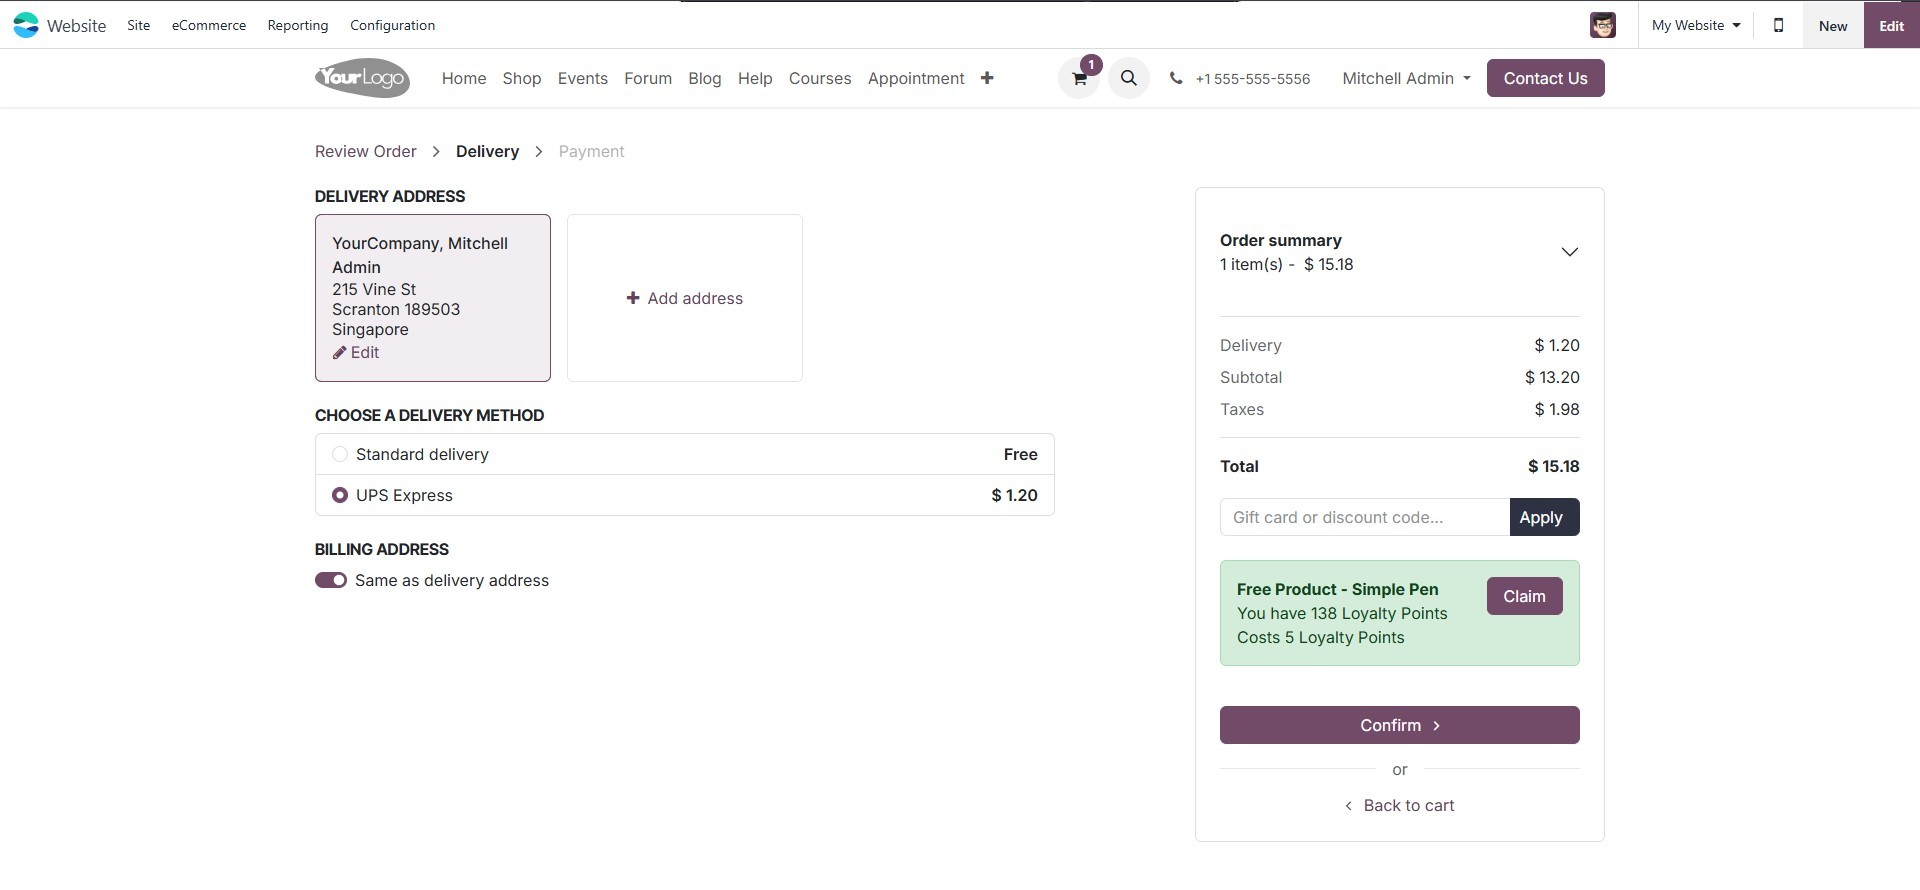
Task: Click the Odoo Website app icon
Action: 26,25
